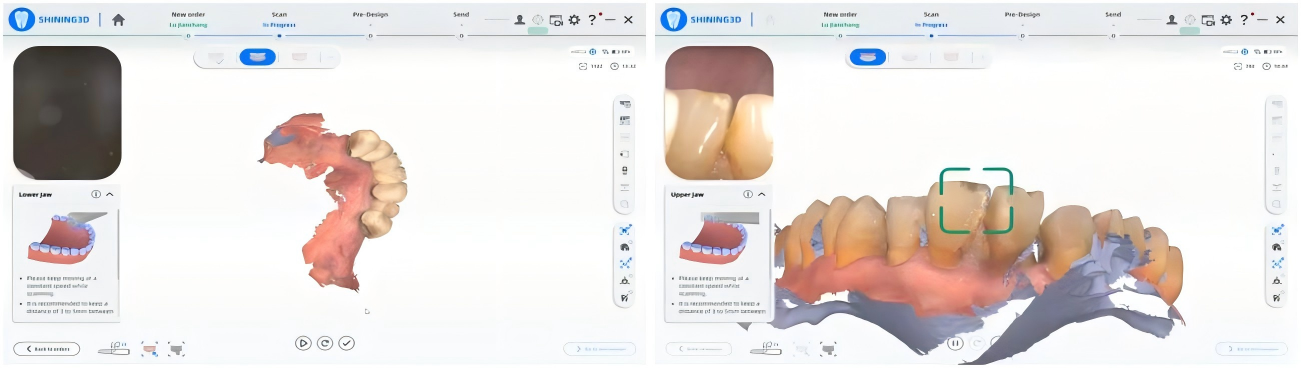Viewport: 1301px width, 368px height.
Task: Click the camera preview thumbnail, left window
Action: pyautogui.click(x=67, y=113)
